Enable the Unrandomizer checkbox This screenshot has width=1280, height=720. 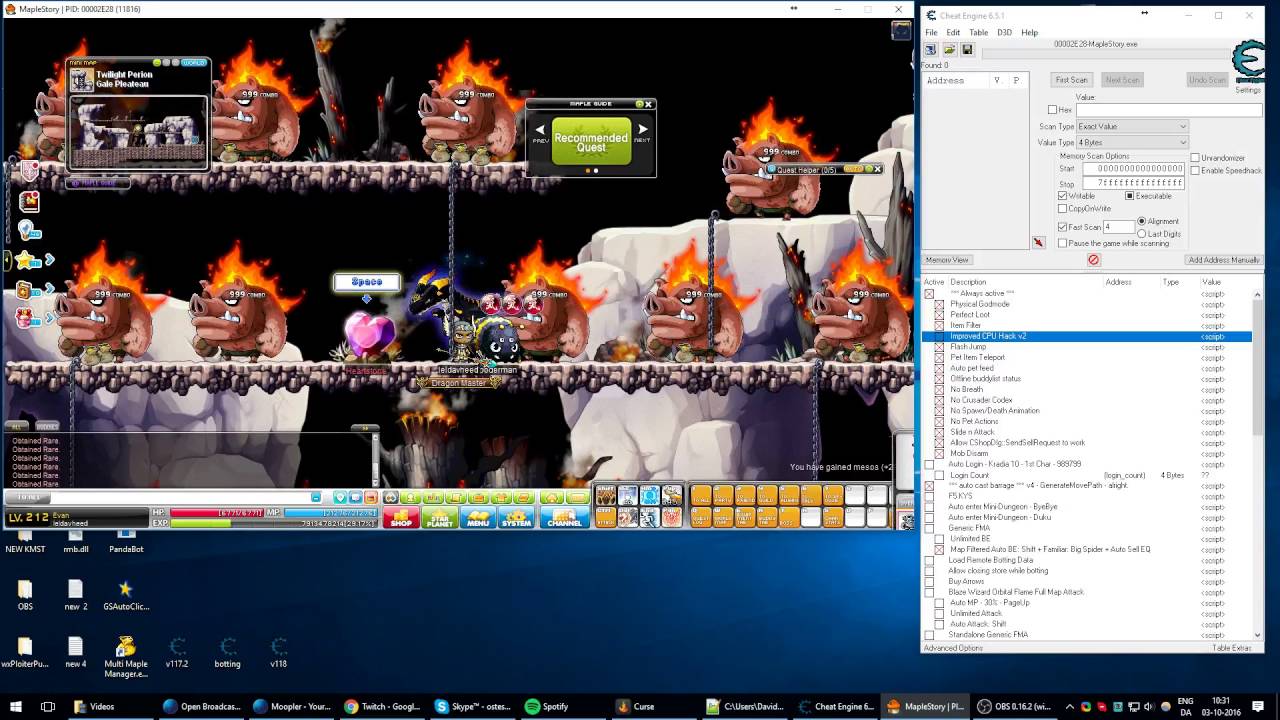click(x=1195, y=158)
